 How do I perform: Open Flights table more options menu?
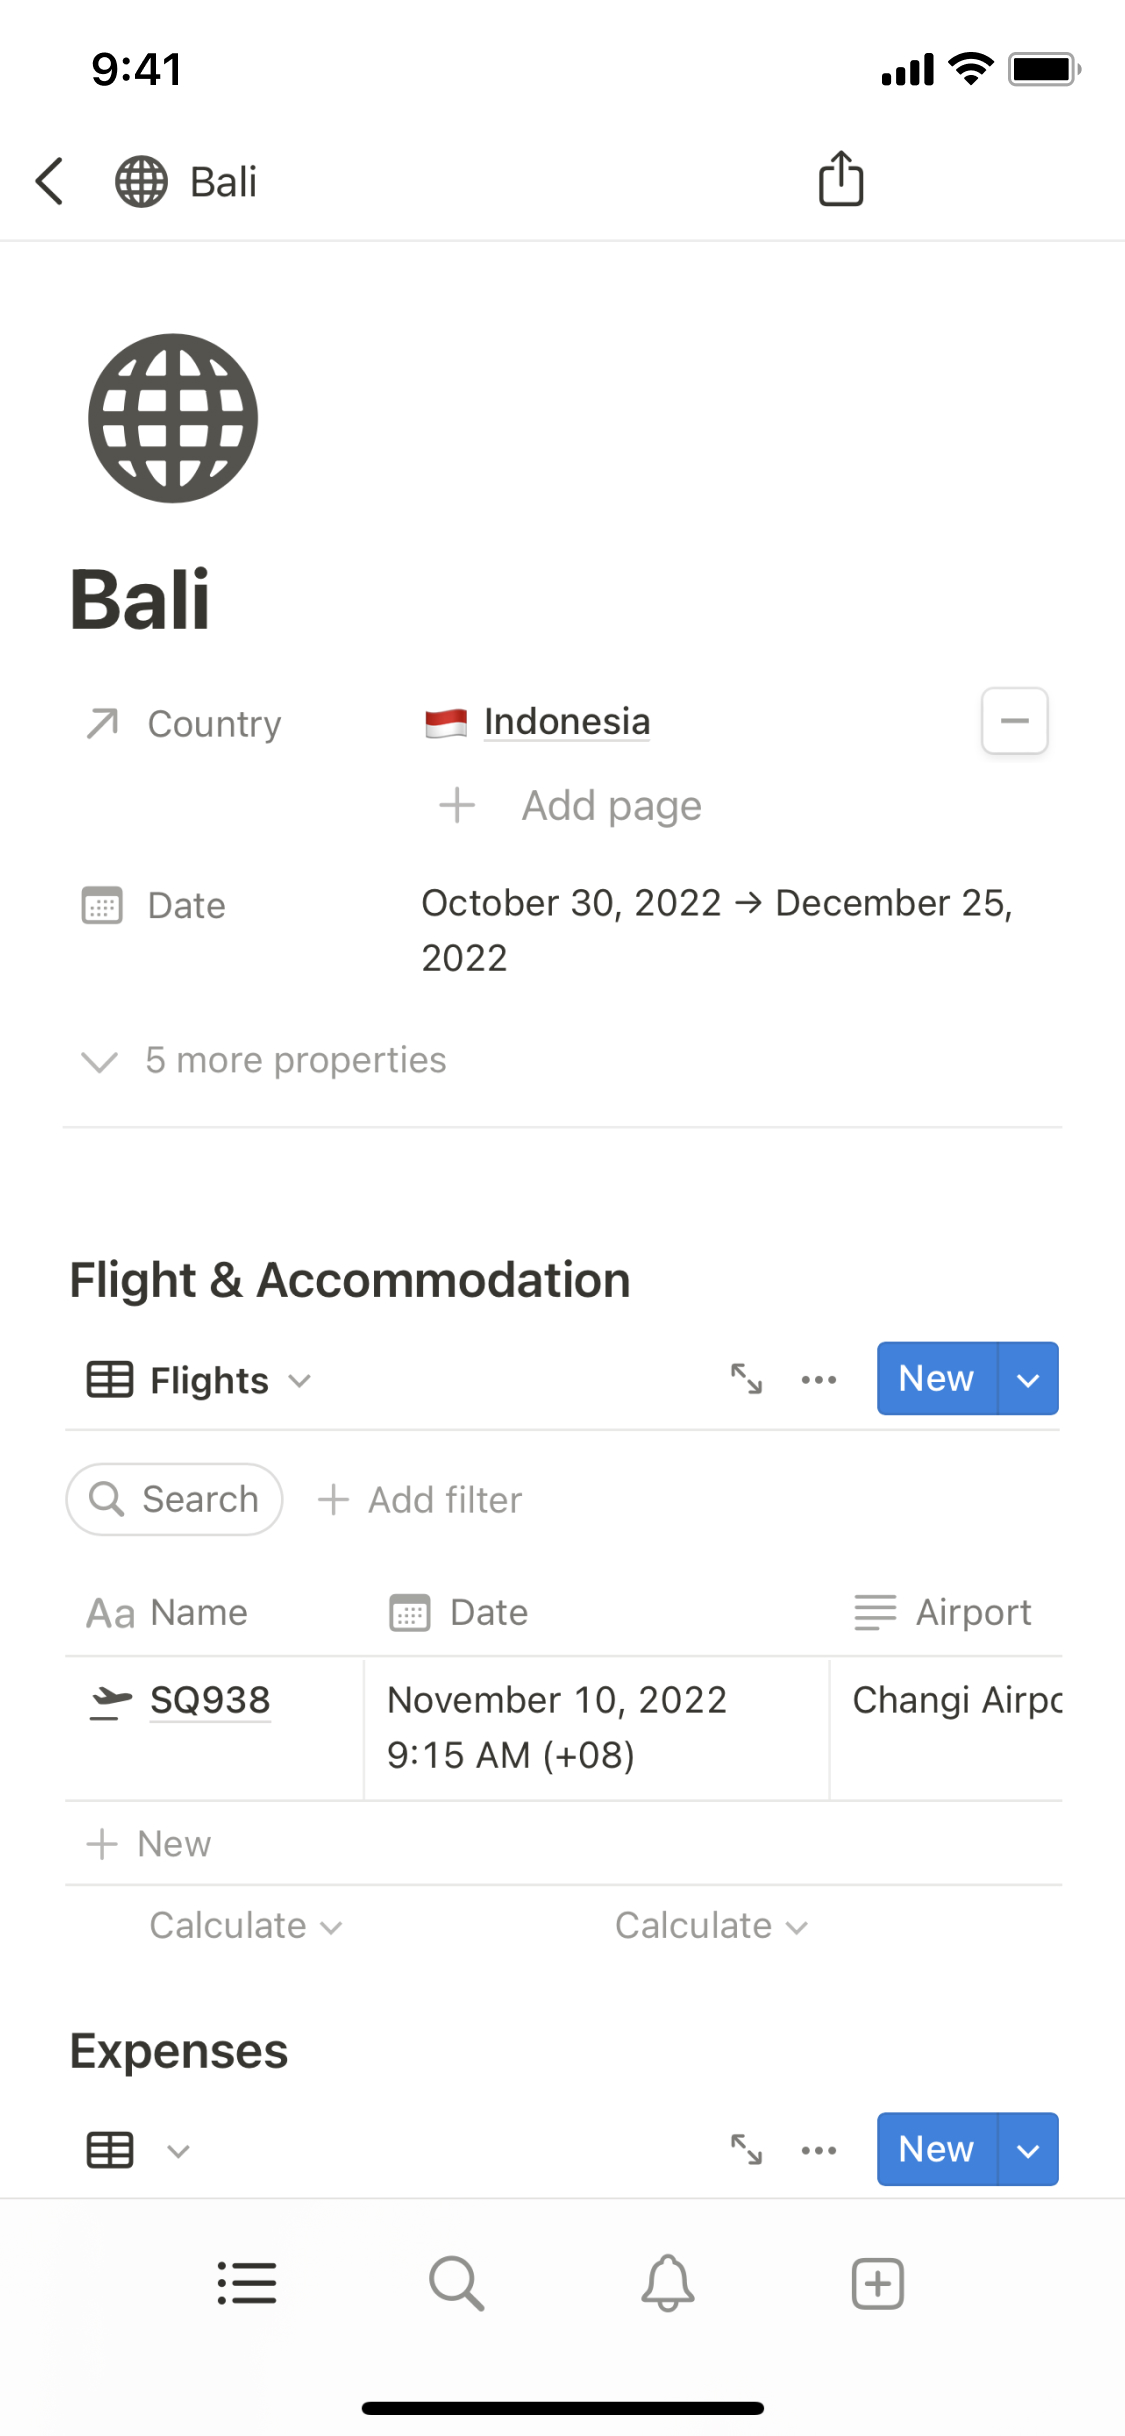tap(819, 1379)
